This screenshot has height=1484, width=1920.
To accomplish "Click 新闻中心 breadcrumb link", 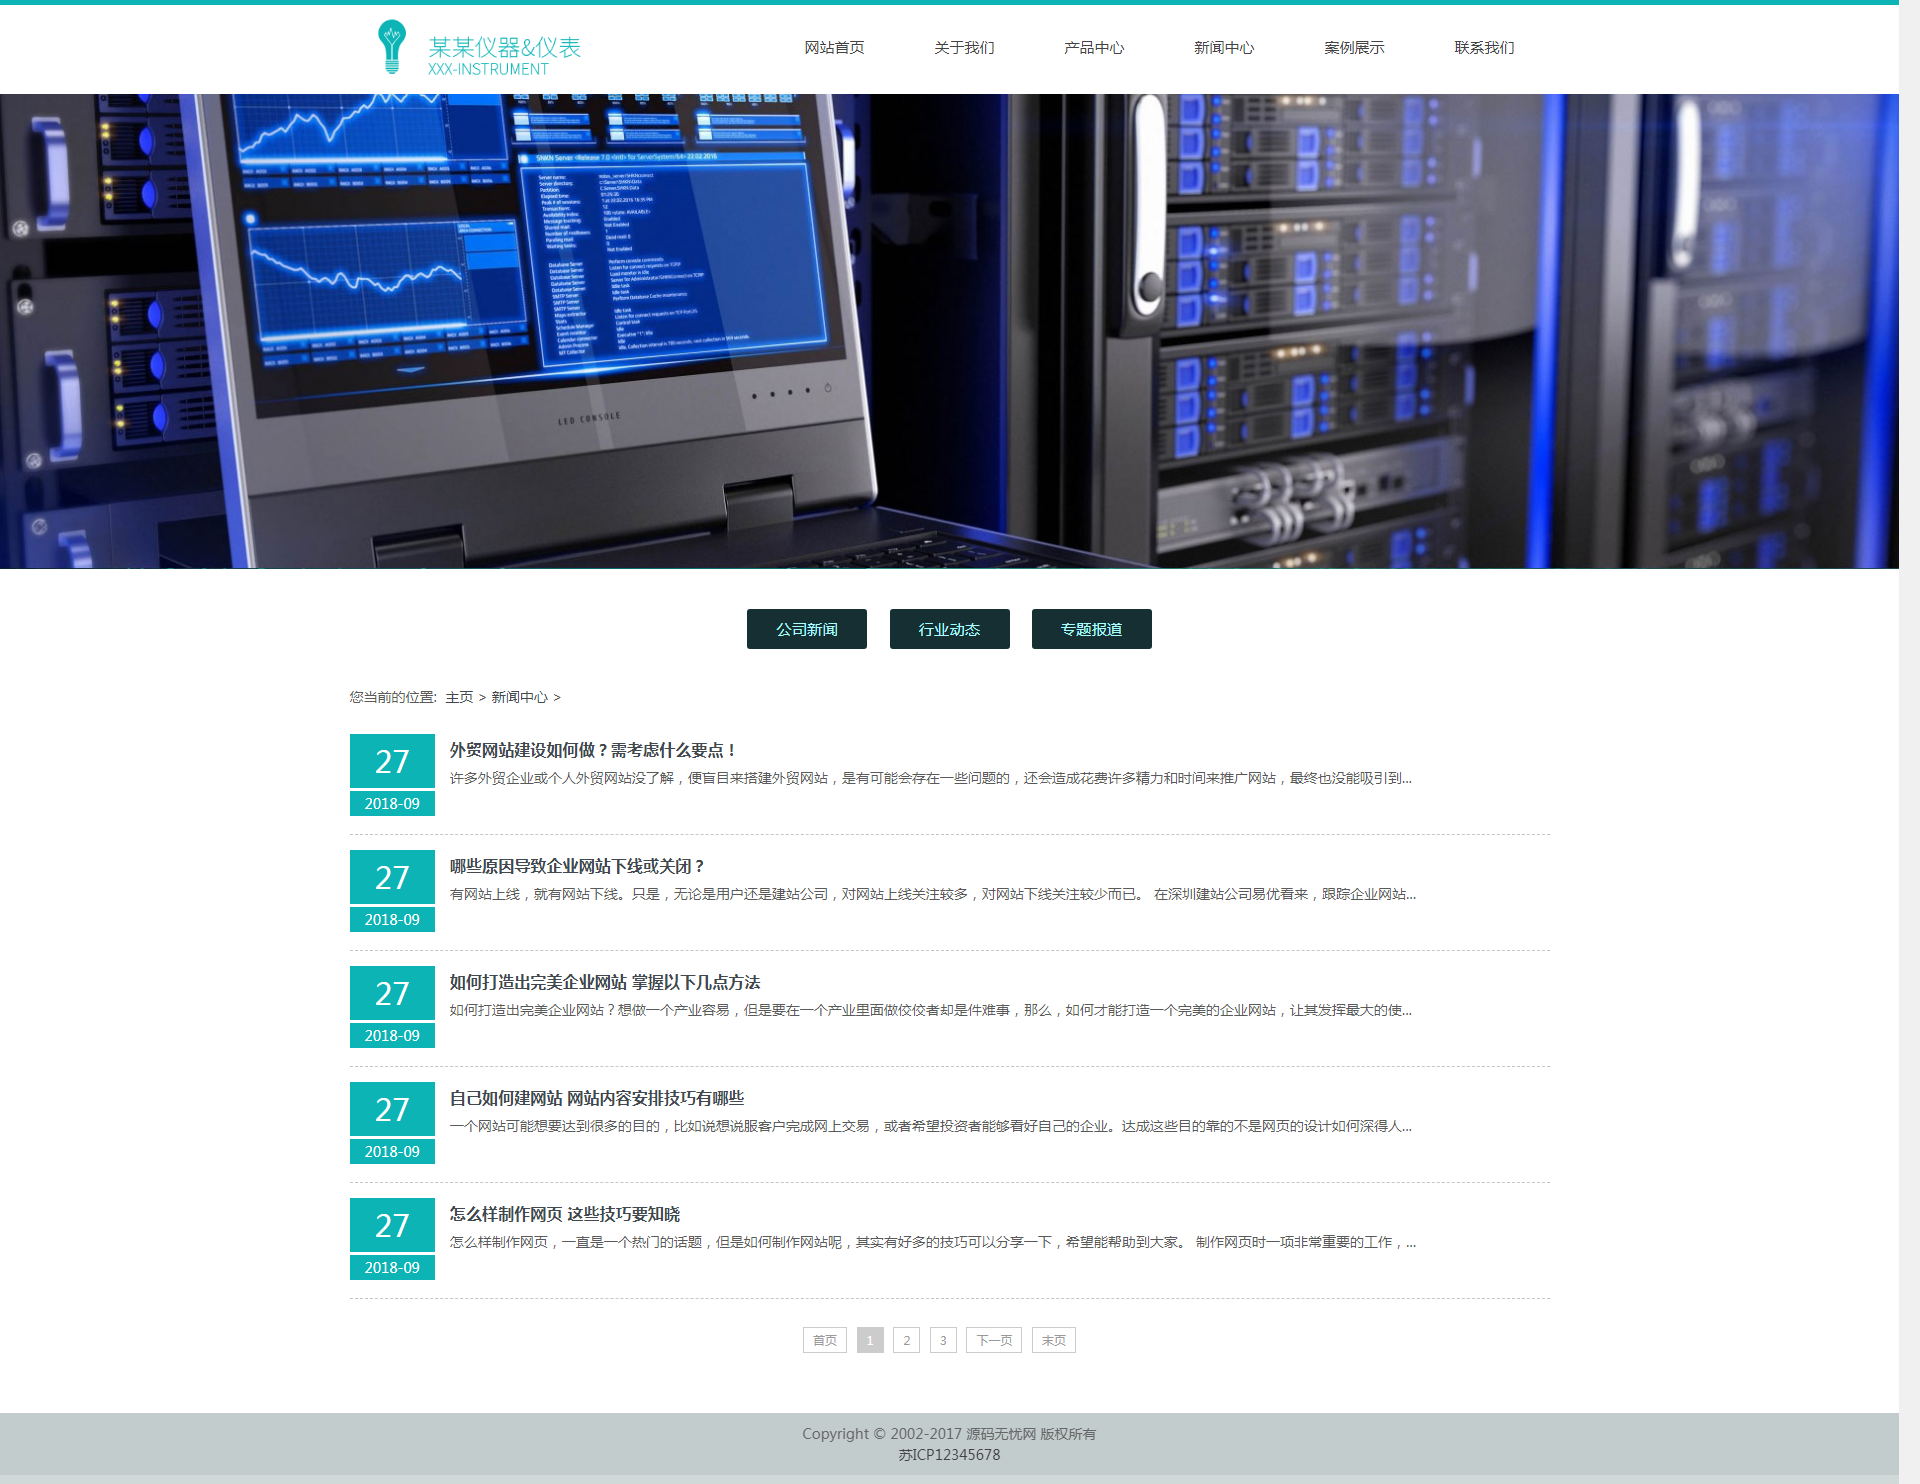I will point(519,697).
